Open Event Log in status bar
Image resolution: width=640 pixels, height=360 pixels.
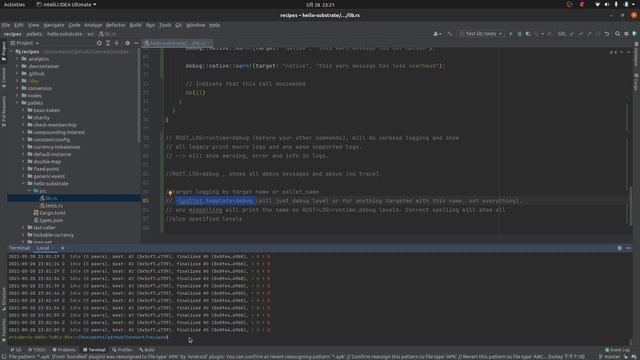(617, 350)
